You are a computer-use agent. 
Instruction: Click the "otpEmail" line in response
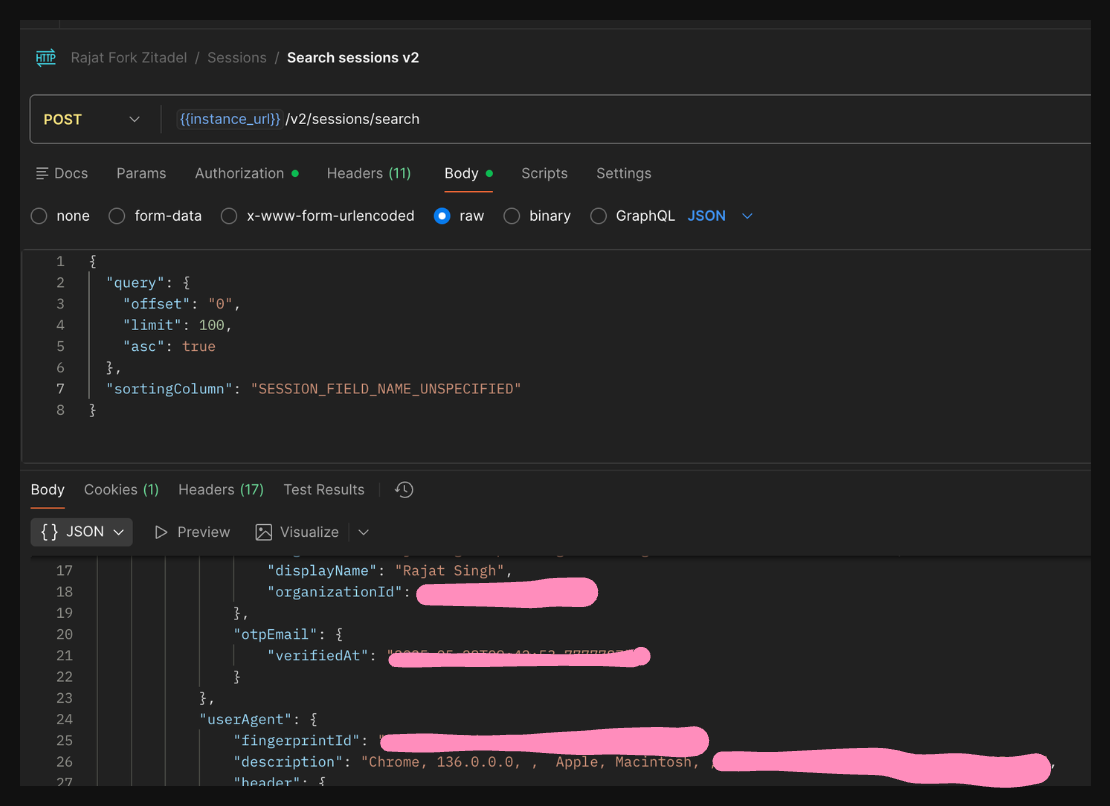pyautogui.click(x=288, y=635)
